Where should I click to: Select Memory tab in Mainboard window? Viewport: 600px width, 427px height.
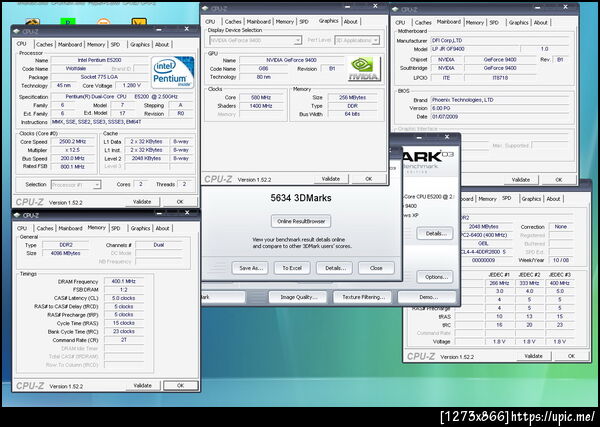pos(474,23)
